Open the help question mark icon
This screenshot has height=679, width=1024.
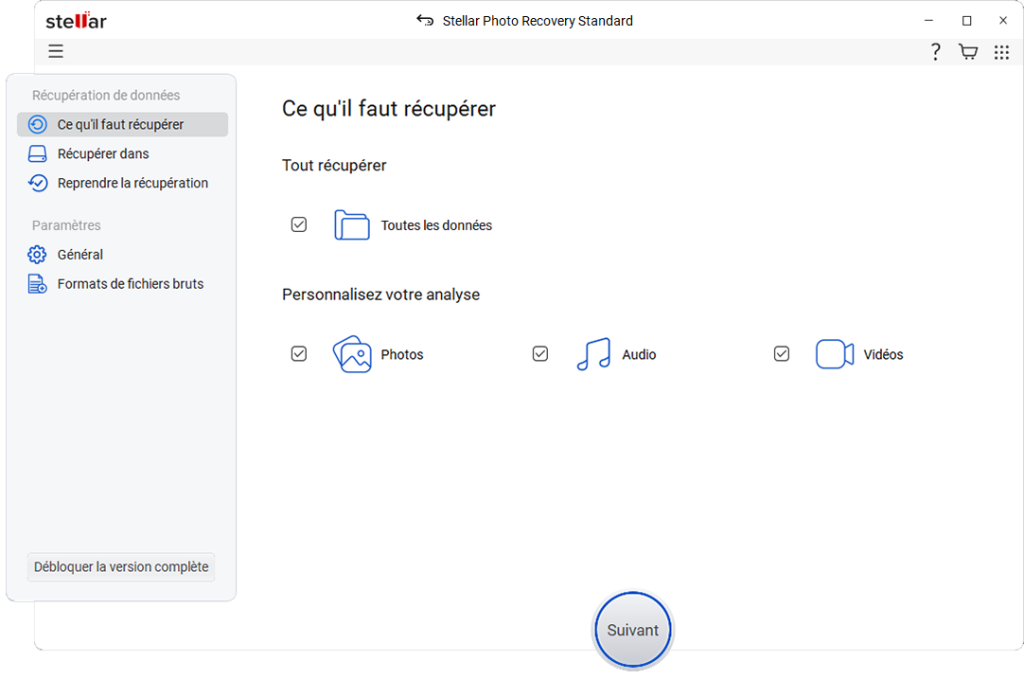point(935,52)
